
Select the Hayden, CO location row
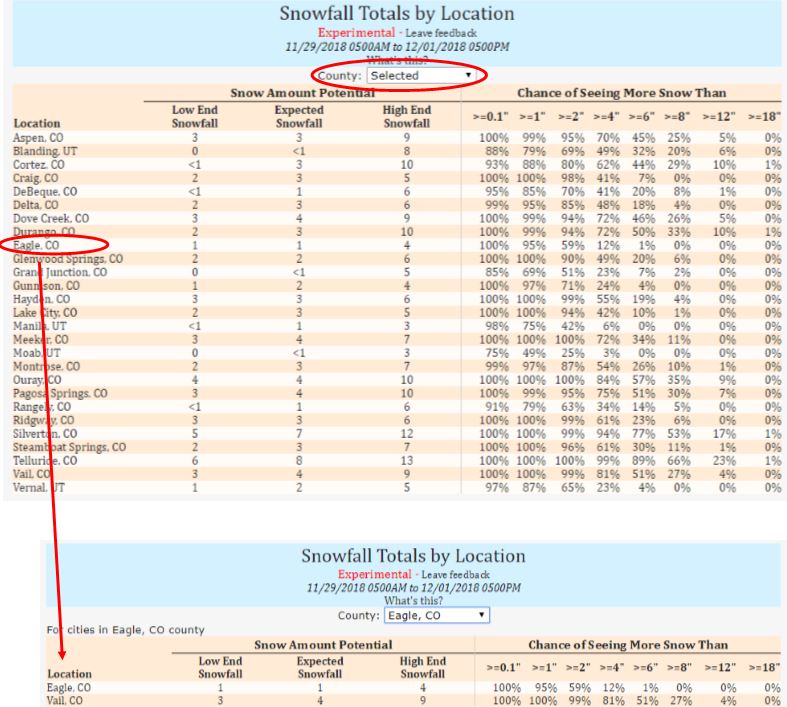pos(397,299)
